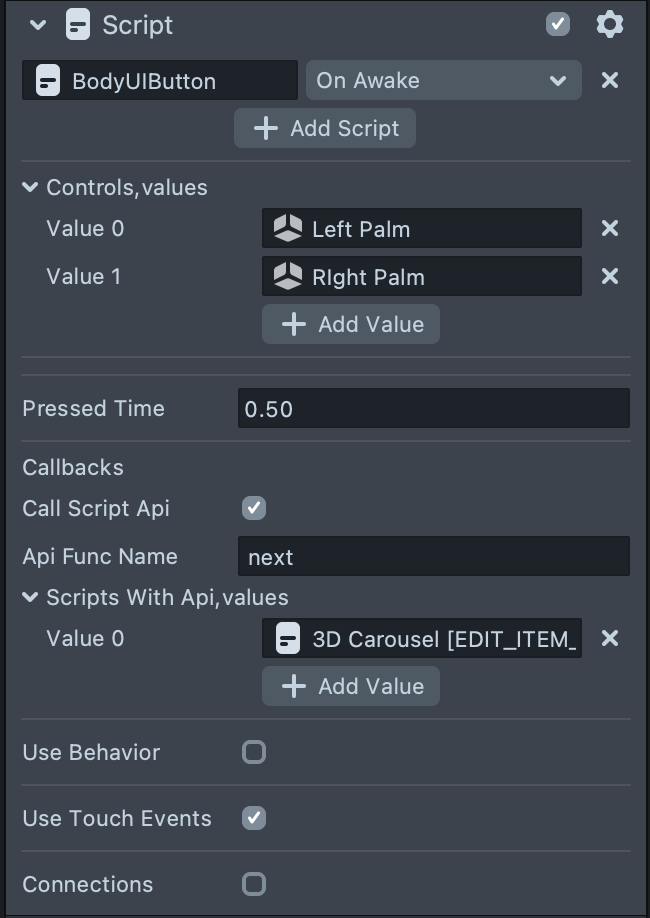The height and width of the screenshot is (918, 650).
Task: Click the Left Palm scene object icon
Action: tap(288, 229)
